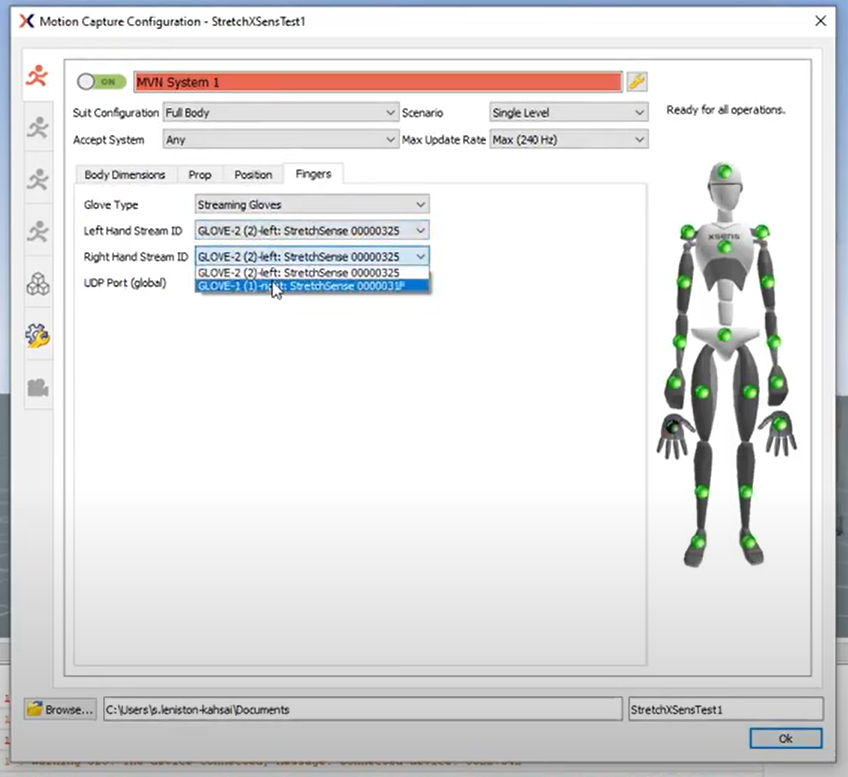Viewport: 848px width, 777px height.
Task: Click the Documents folder path field
Action: (x=363, y=709)
